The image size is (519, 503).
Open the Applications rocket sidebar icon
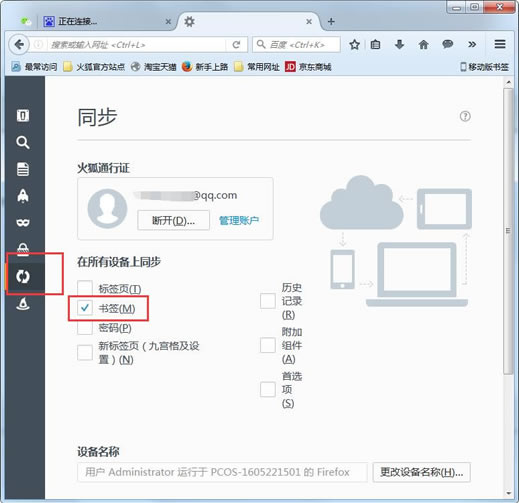23,196
